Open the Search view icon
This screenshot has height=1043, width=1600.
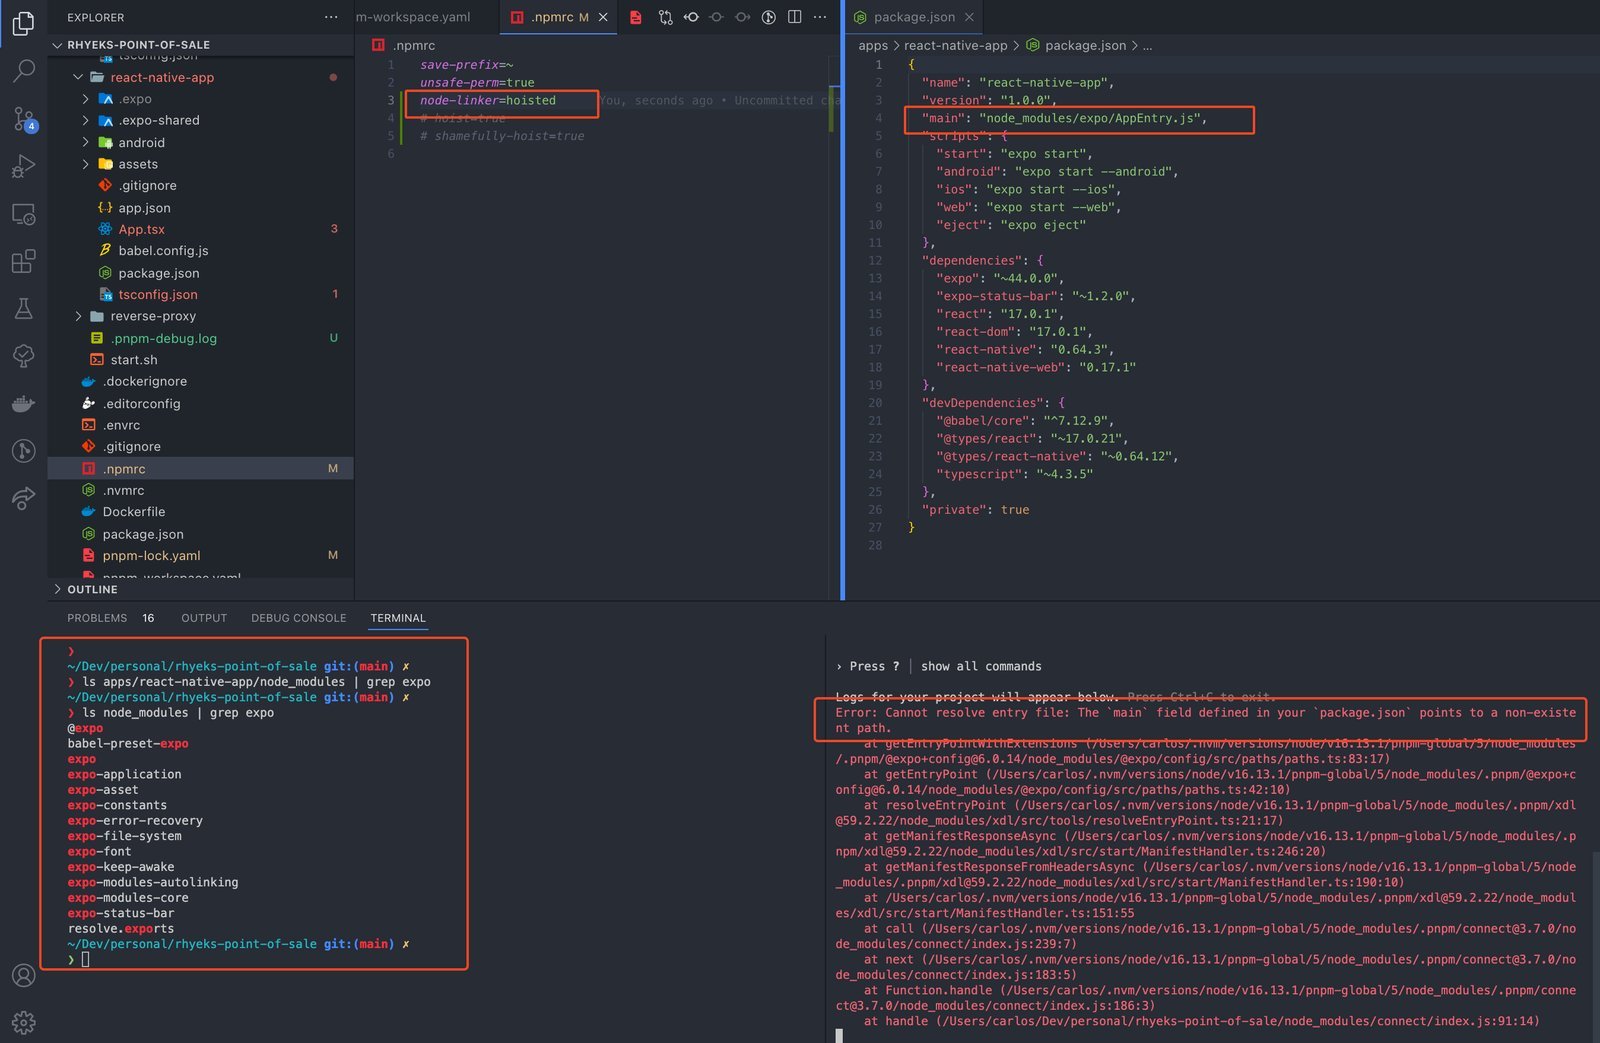[x=23, y=71]
